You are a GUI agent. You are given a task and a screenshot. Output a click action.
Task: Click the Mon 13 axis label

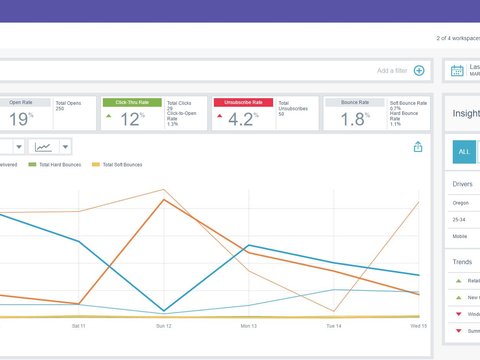pyautogui.click(x=249, y=326)
